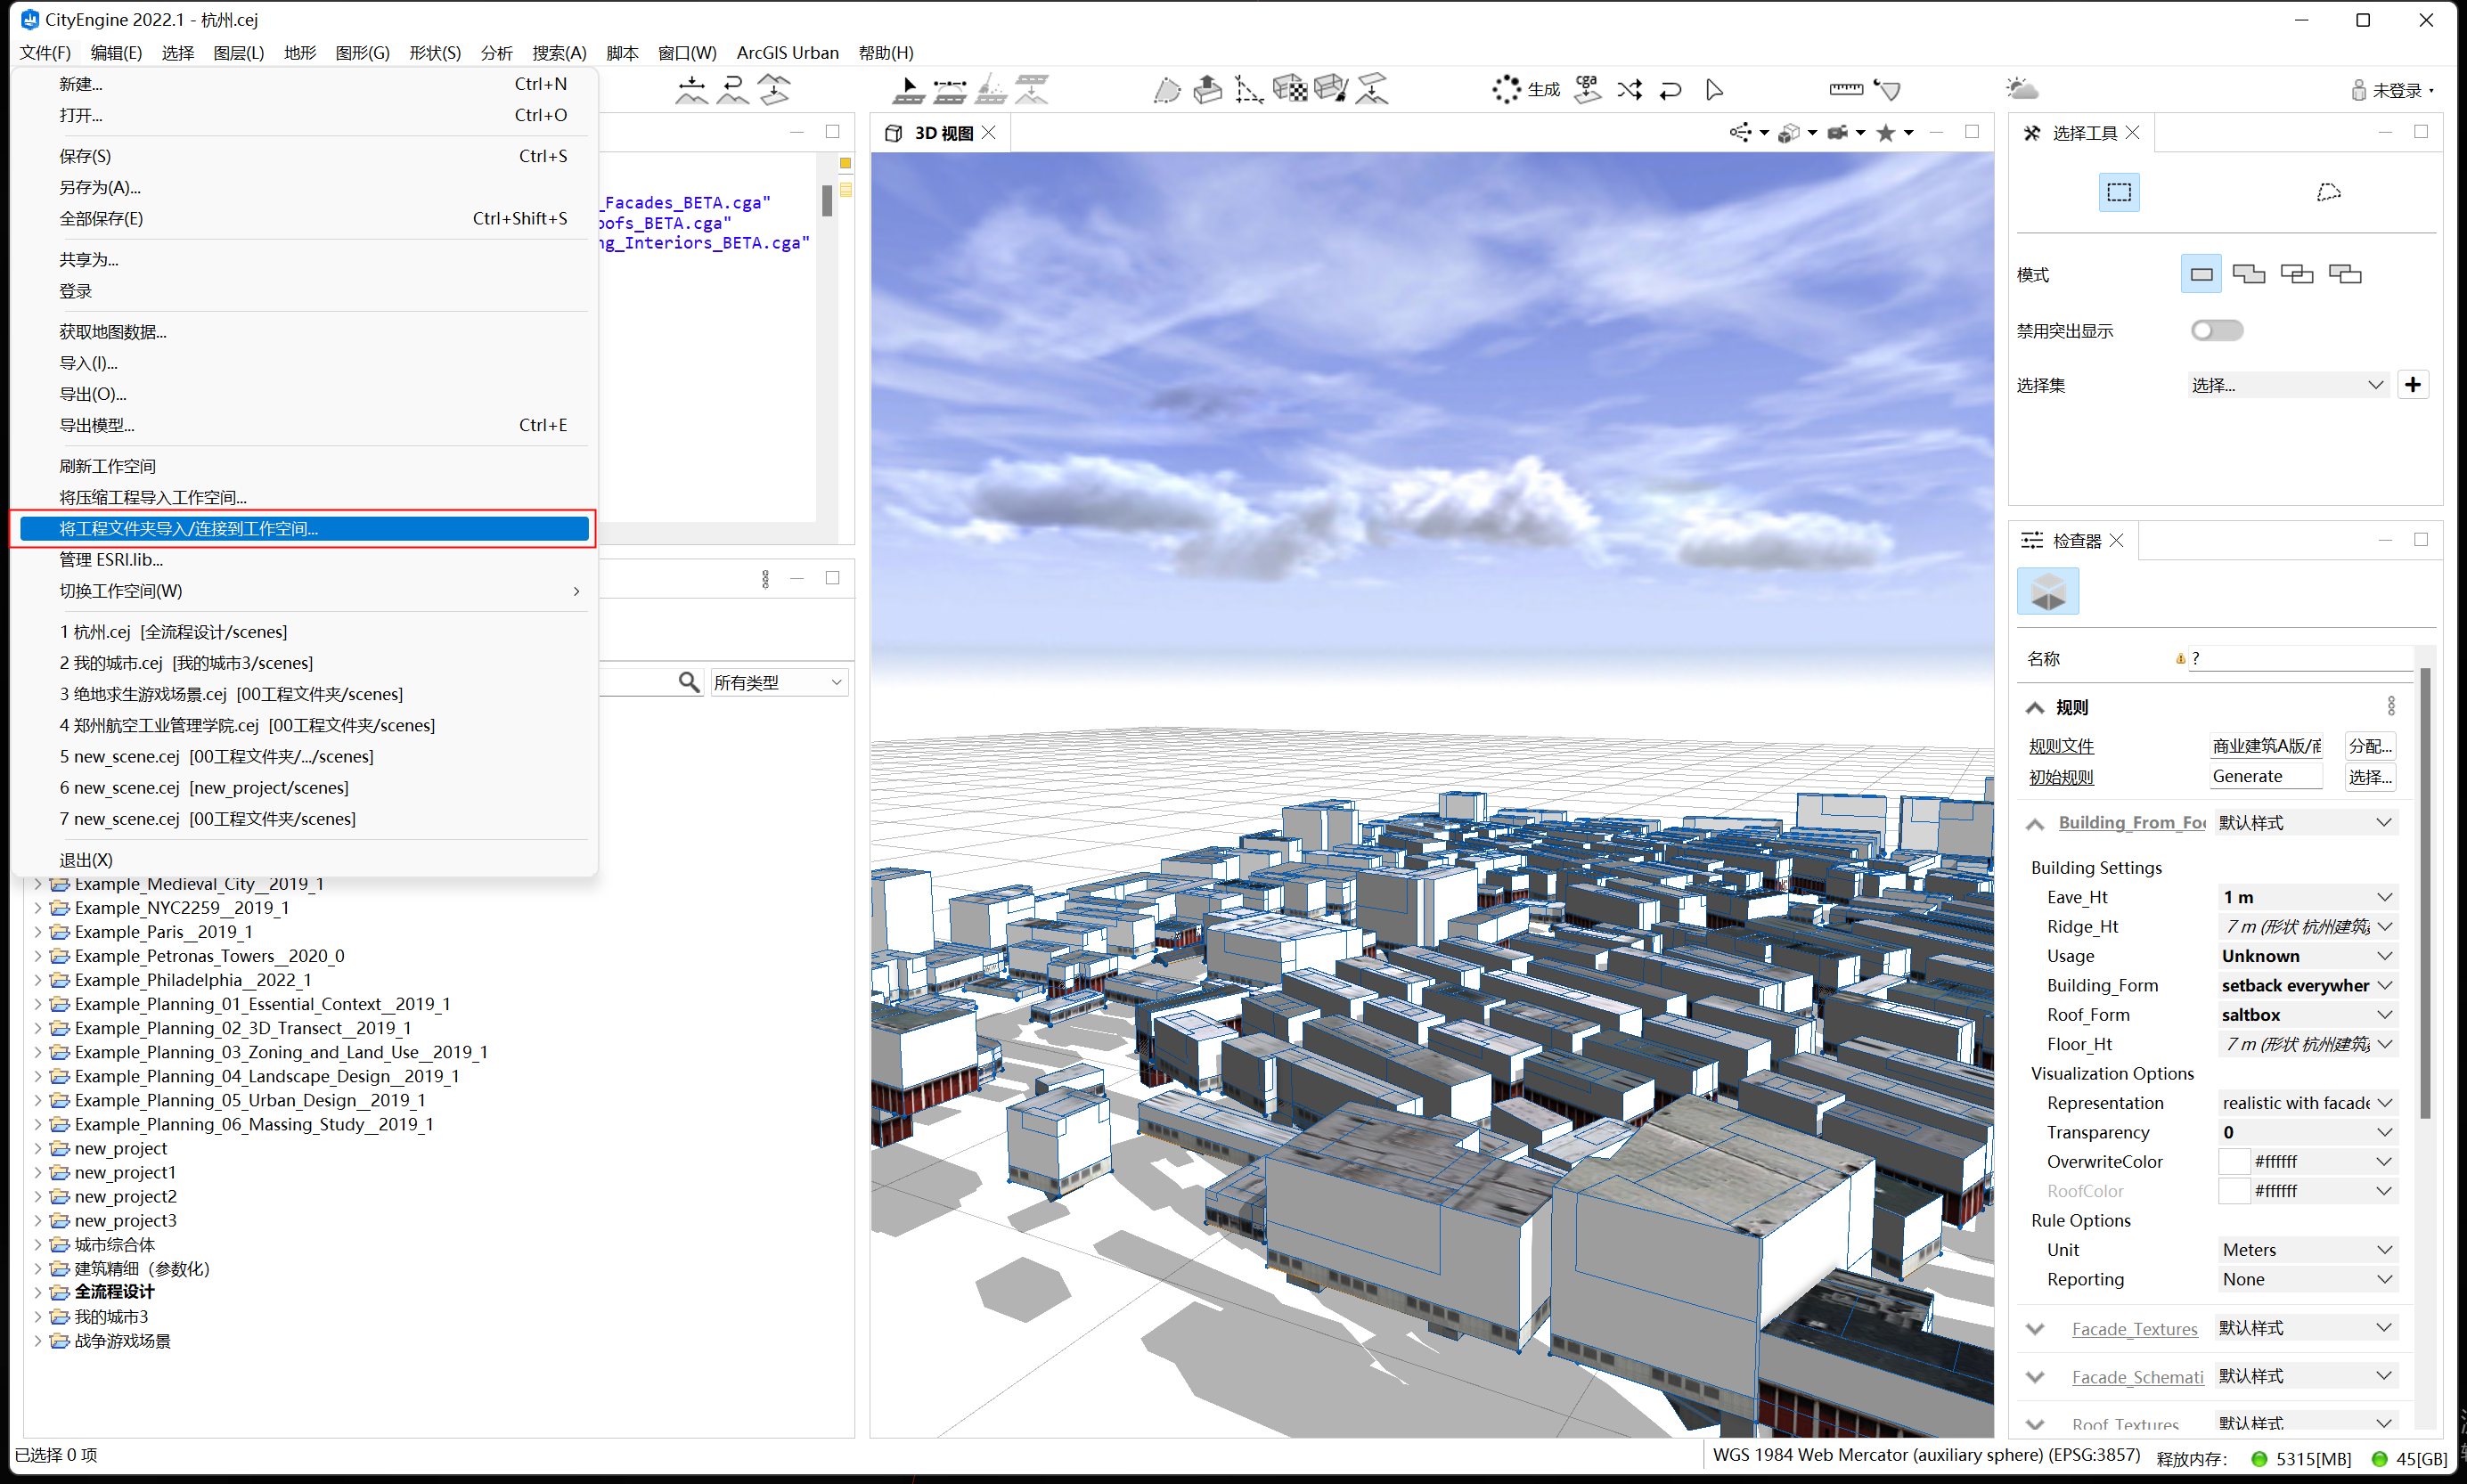
Task: Open the 图形(G) menu
Action: [x=362, y=52]
